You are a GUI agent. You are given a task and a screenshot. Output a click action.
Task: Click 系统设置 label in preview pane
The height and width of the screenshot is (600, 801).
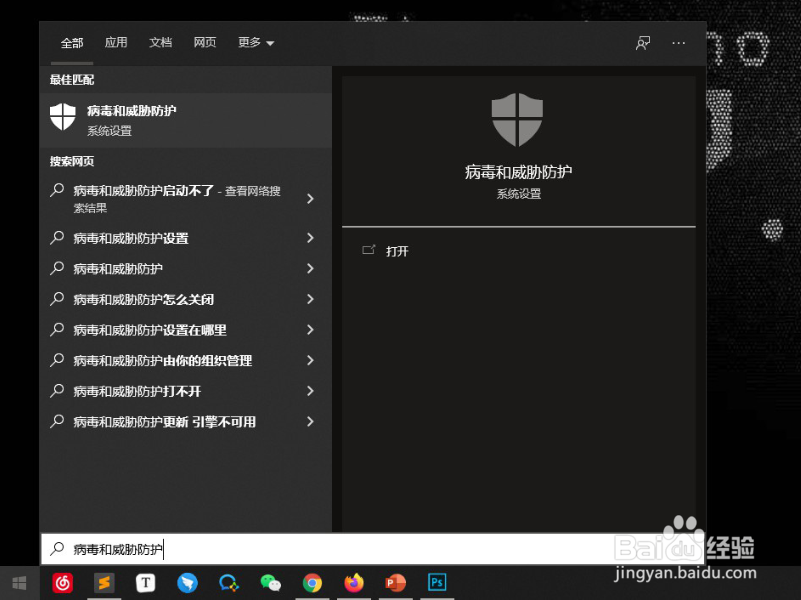click(519, 194)
